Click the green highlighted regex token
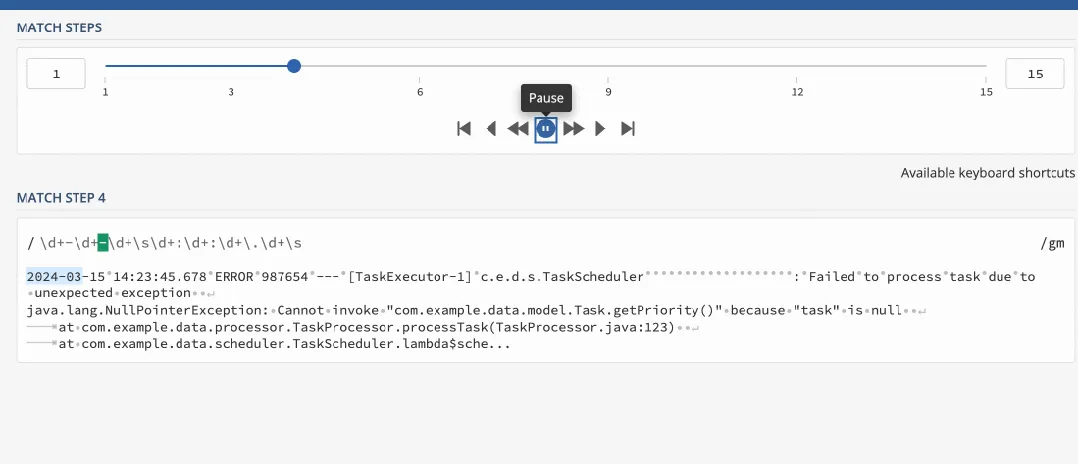This screenshot has height=464, width=1078. (x=103, y=243)
